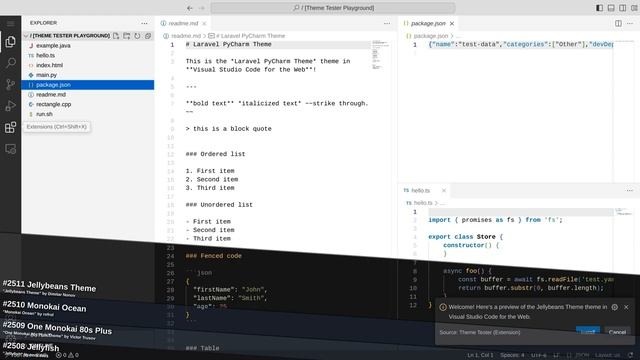Open the Run and Debug view
The image size is (640, 360).
coord(10,106)
